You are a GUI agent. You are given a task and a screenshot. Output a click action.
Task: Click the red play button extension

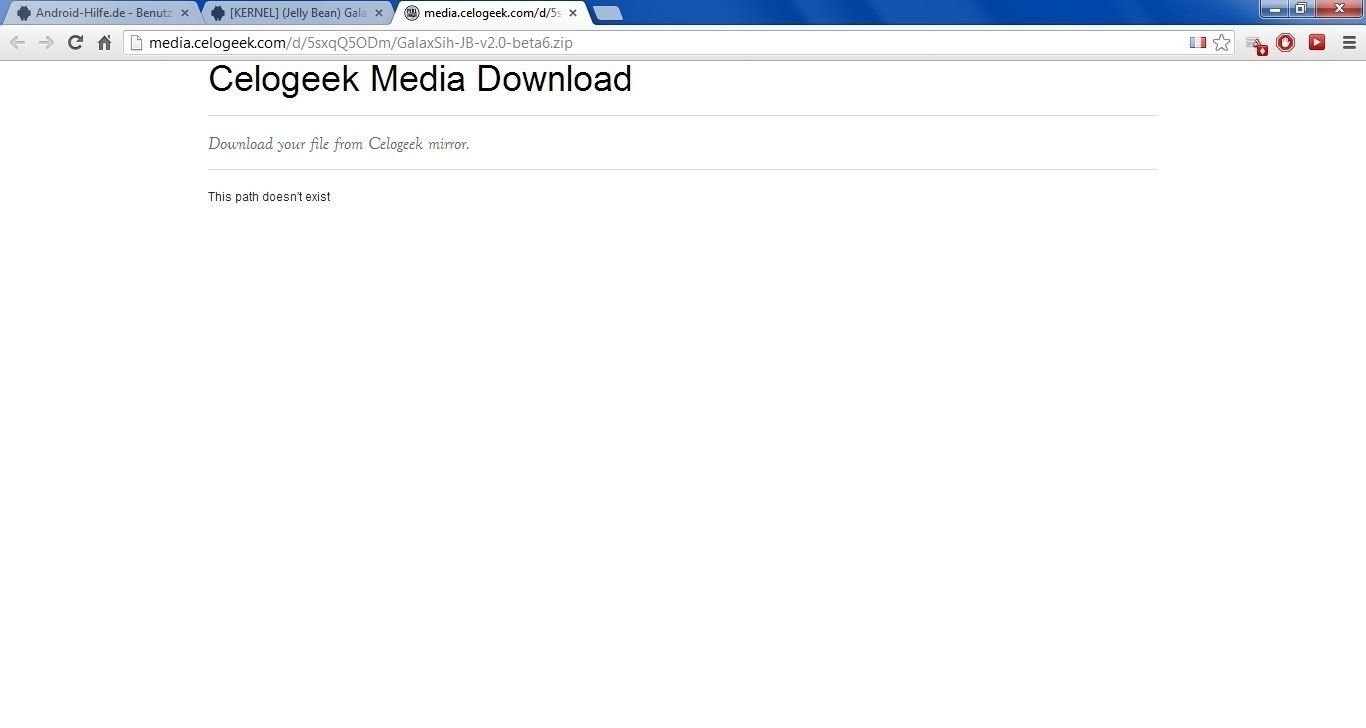(1317, 42)
